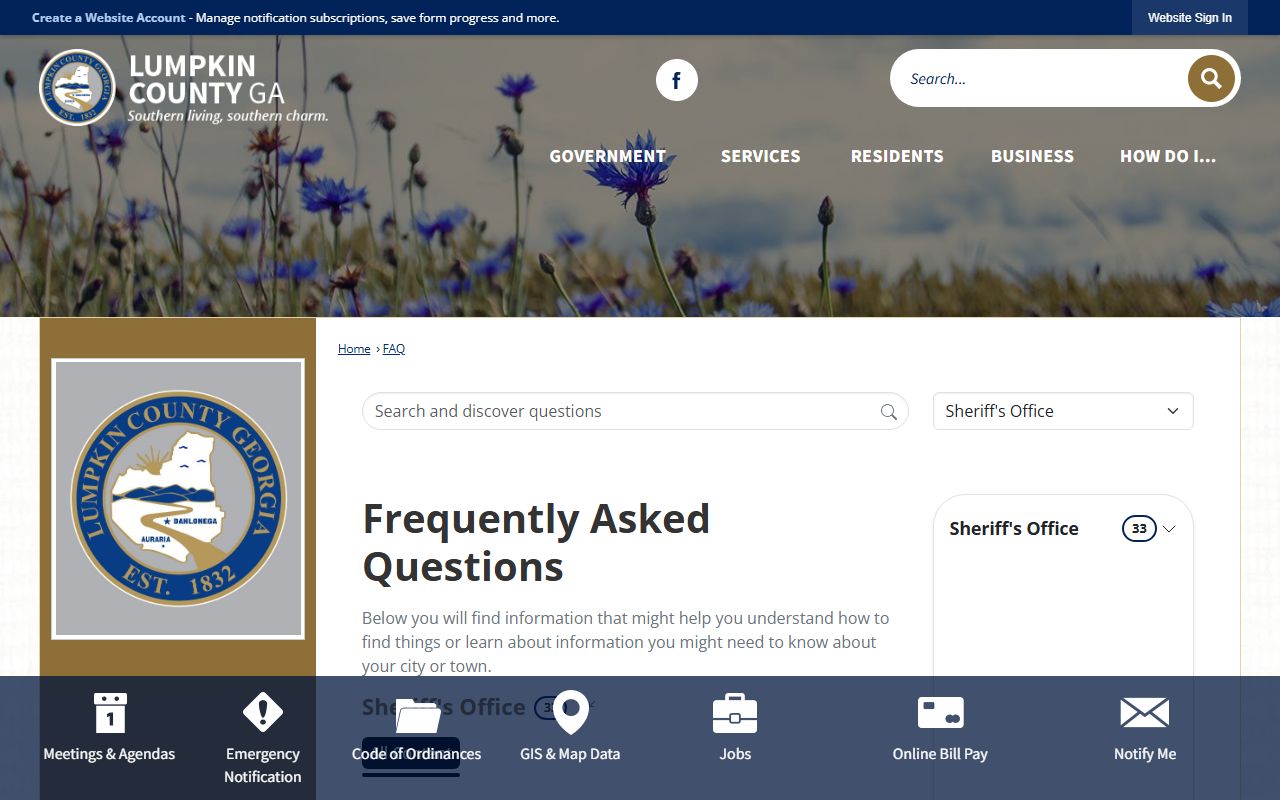Open the Government menu

pos(608,156)
